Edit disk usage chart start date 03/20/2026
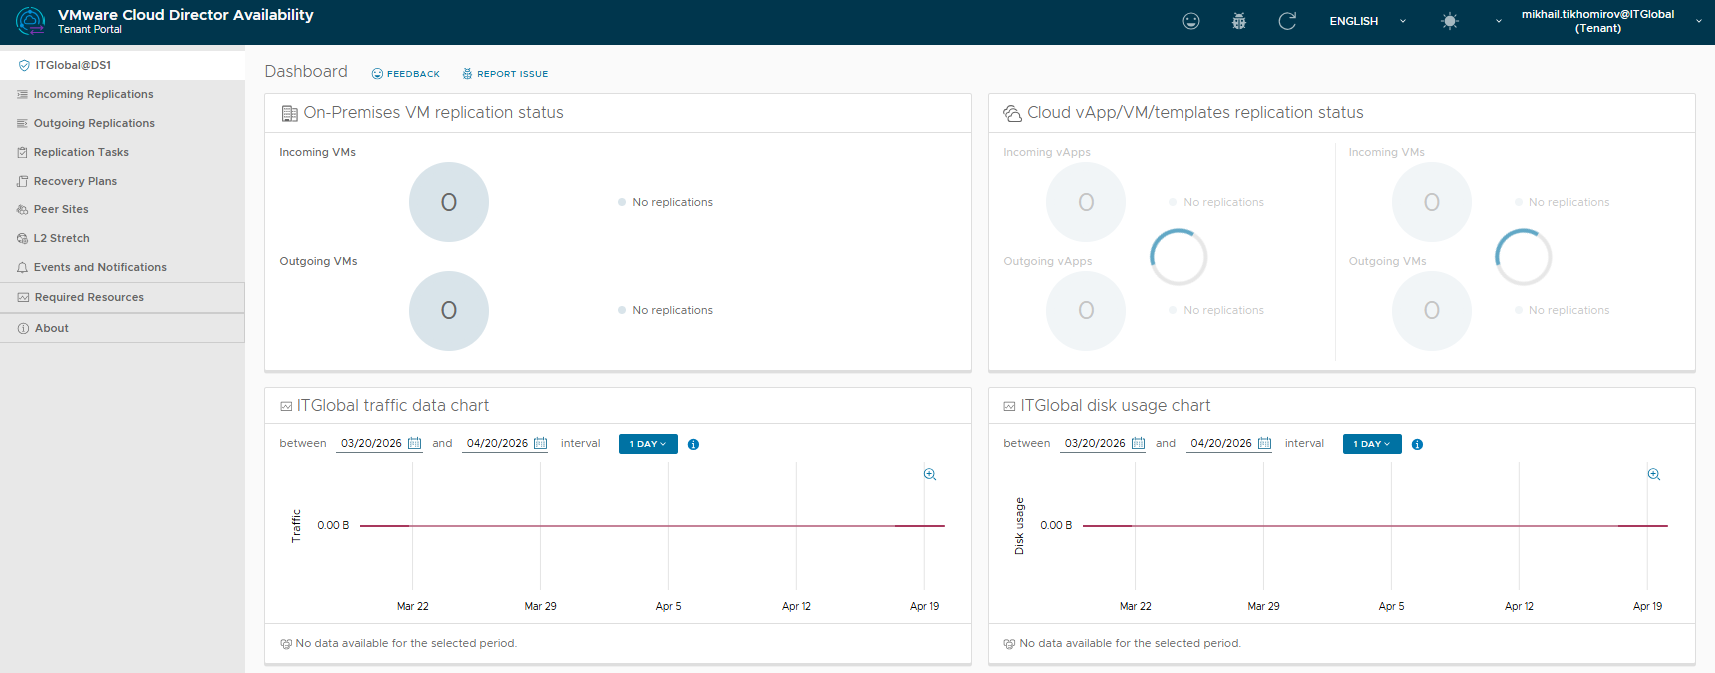Screen dimensions: 1715x673 coord(1095,443)
